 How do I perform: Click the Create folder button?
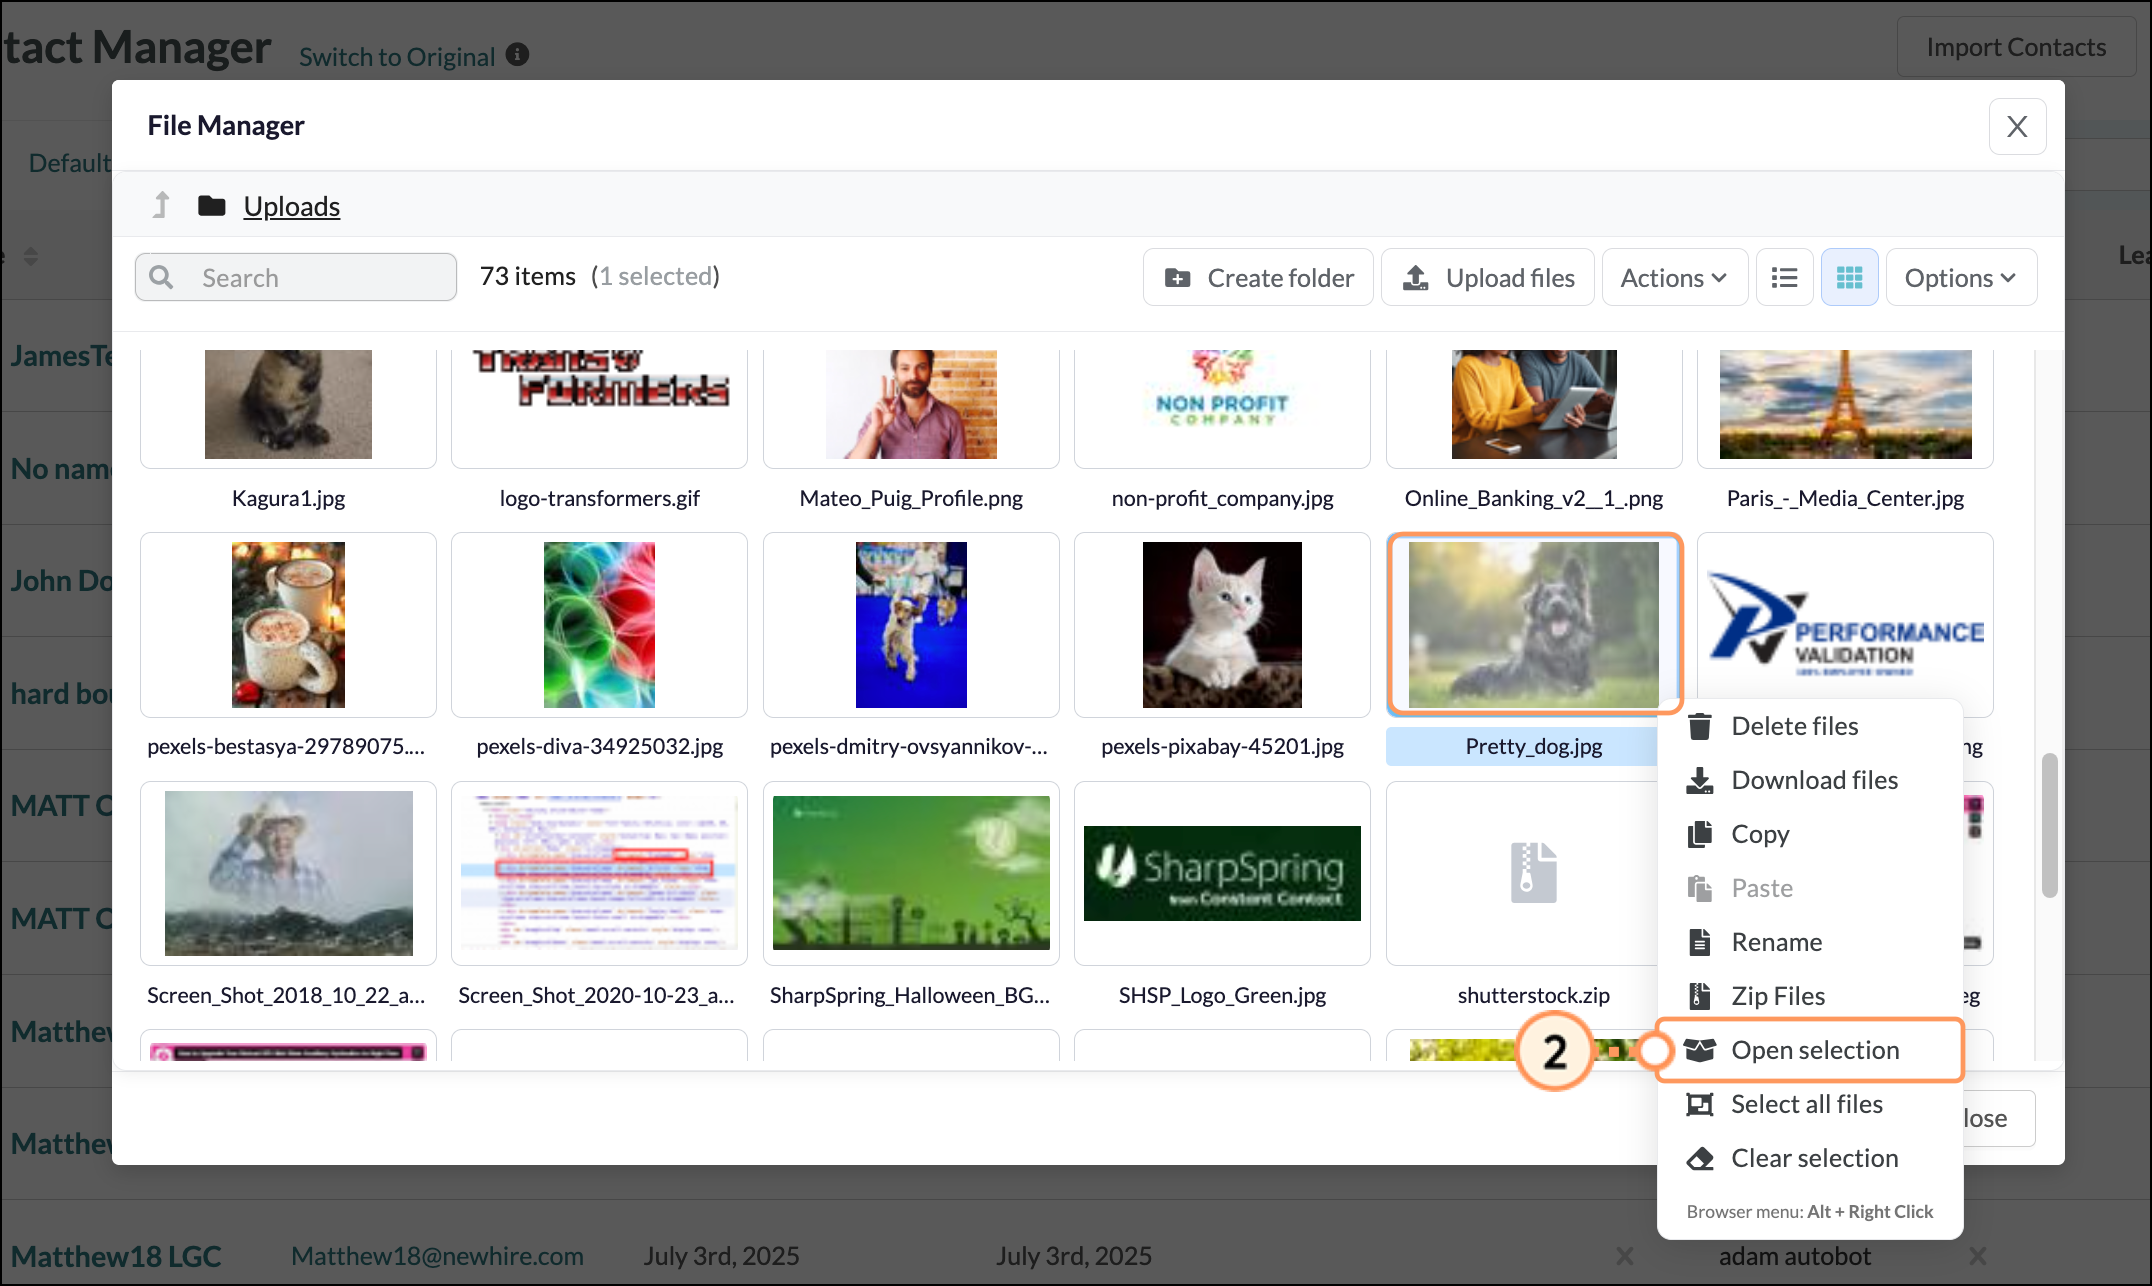tap(1258, 277)
